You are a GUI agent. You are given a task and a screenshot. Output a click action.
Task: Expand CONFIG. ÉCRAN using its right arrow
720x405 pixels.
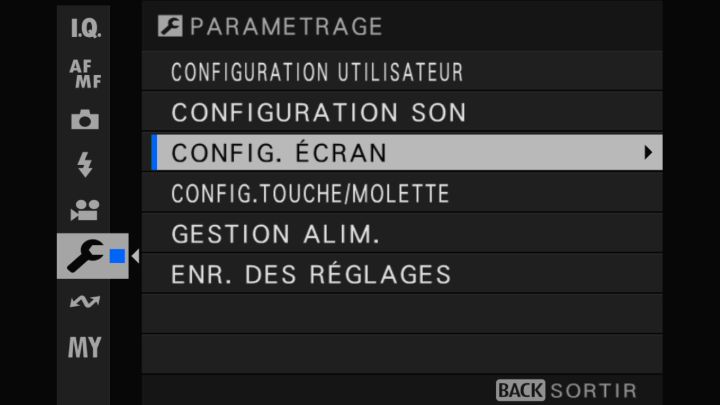pyautogui.click(x=648, y=153)
